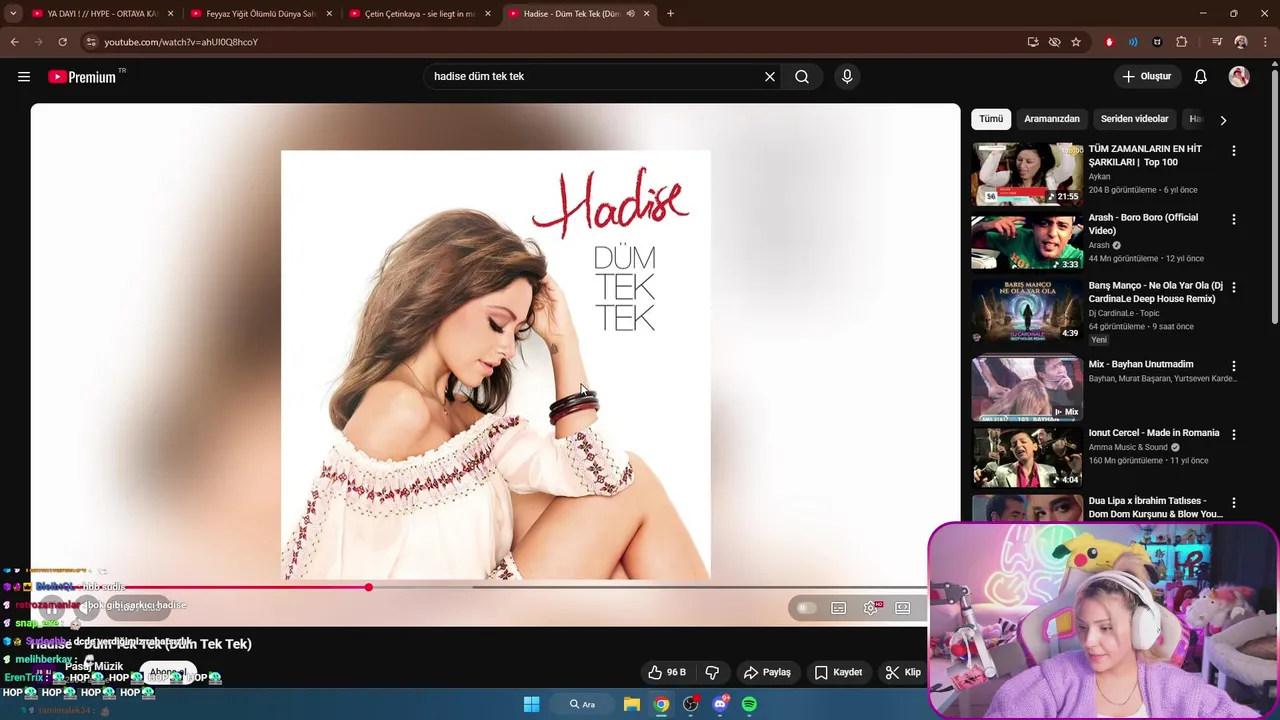This screenshot has height=720, width=1280.
Task: Reload the current page
Action: click(x=62, y=42)
